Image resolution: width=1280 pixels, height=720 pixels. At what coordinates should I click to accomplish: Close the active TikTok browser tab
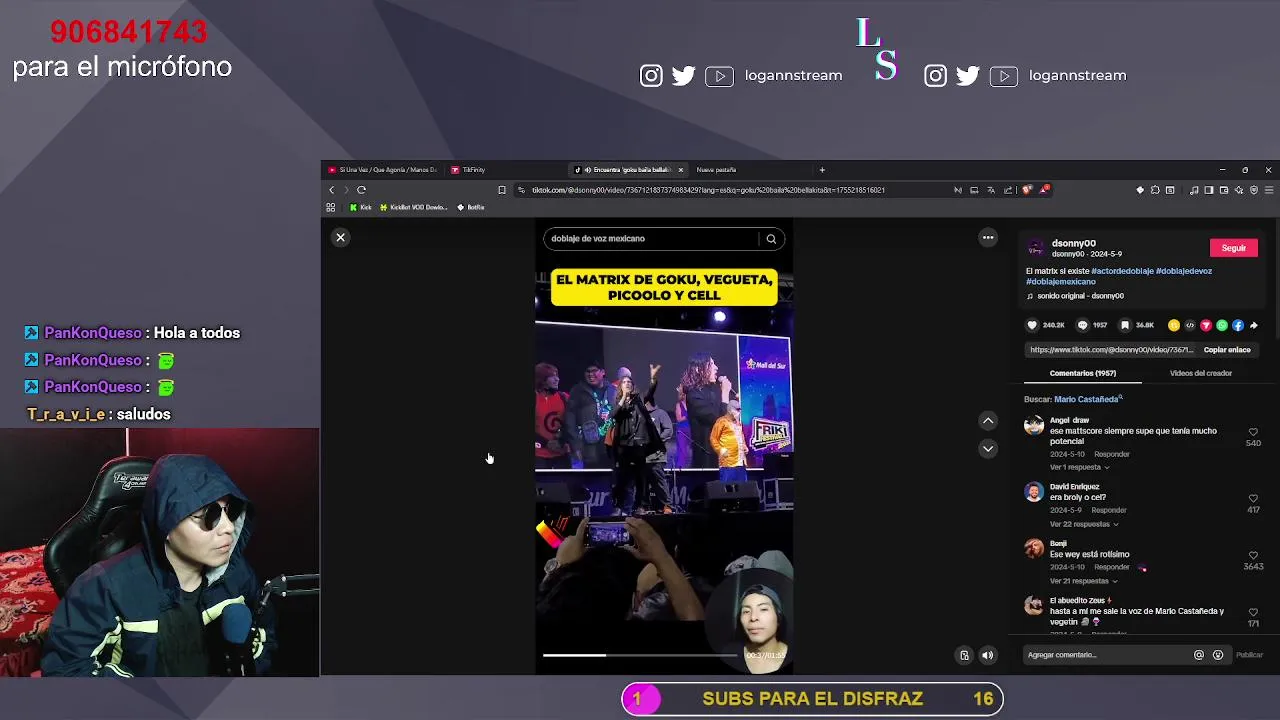pyautogui.click(x=681, y=170)
